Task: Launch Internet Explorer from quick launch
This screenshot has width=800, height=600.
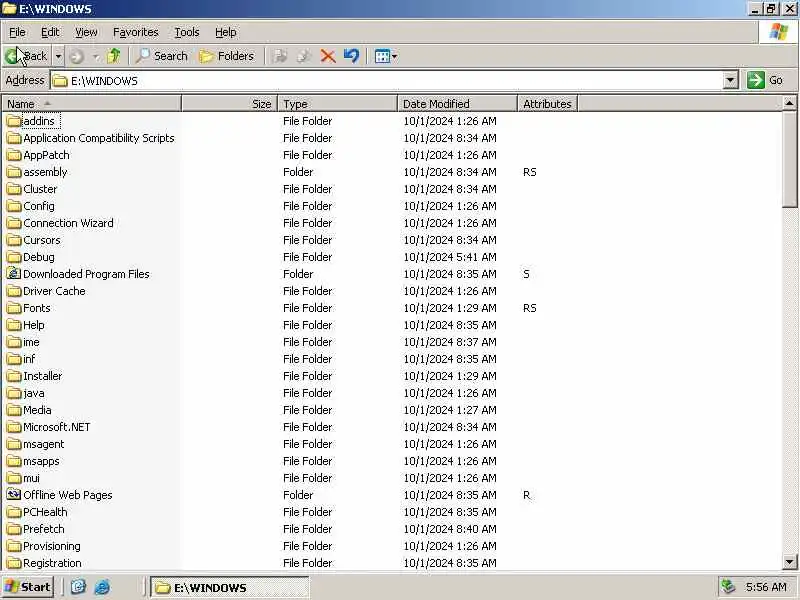Action: point(102,587)
